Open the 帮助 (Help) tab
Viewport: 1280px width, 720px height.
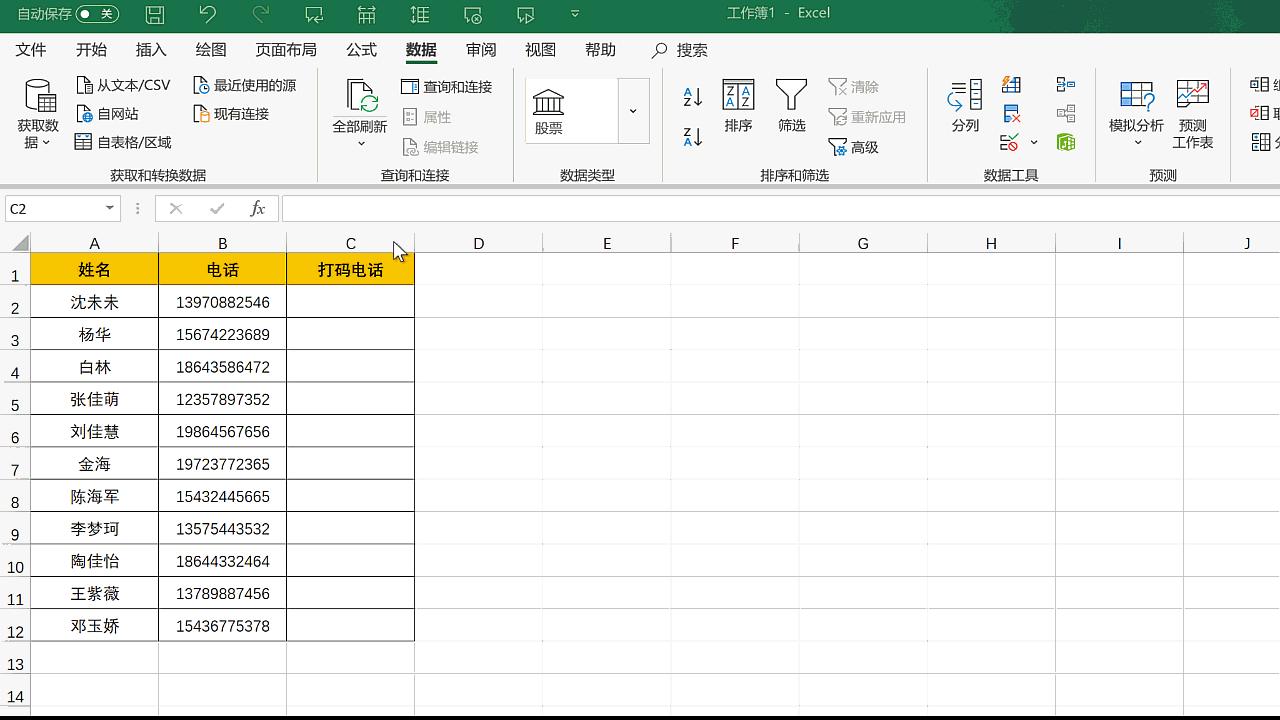[x=601, y=50]
